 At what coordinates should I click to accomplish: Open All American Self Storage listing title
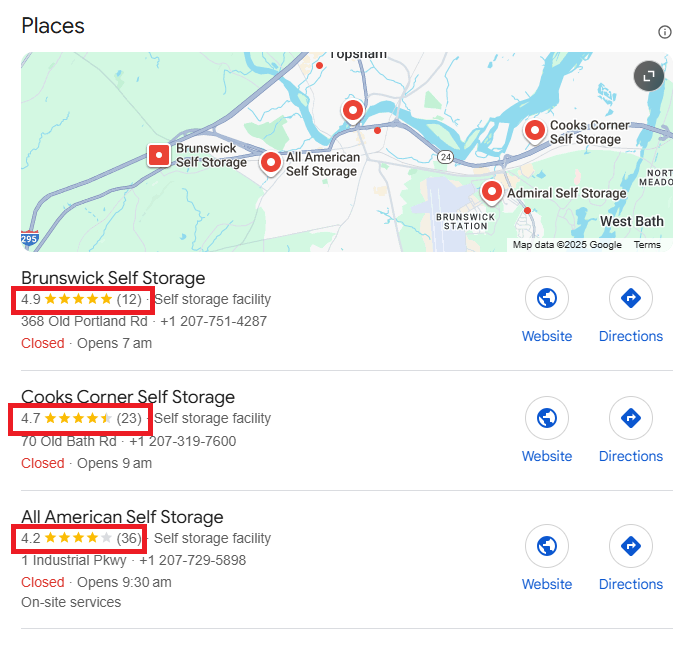pos(122,517)
